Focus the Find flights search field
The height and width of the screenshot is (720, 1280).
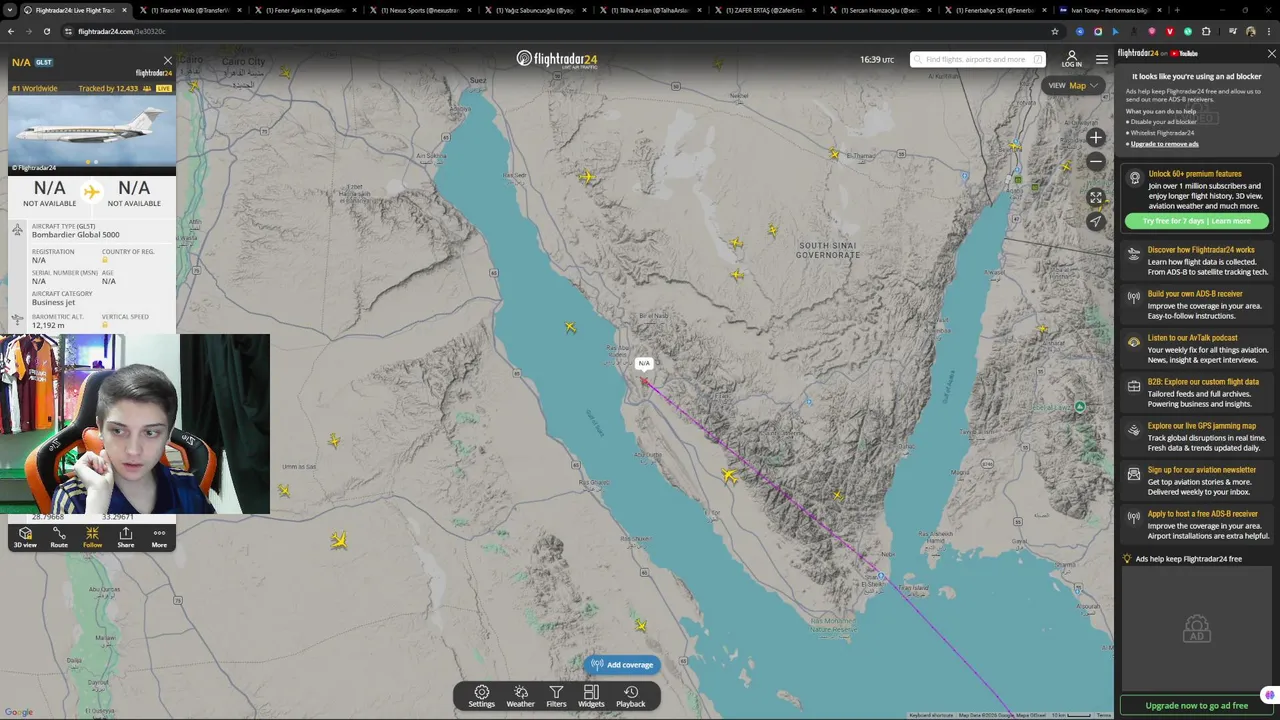(978, 59)
